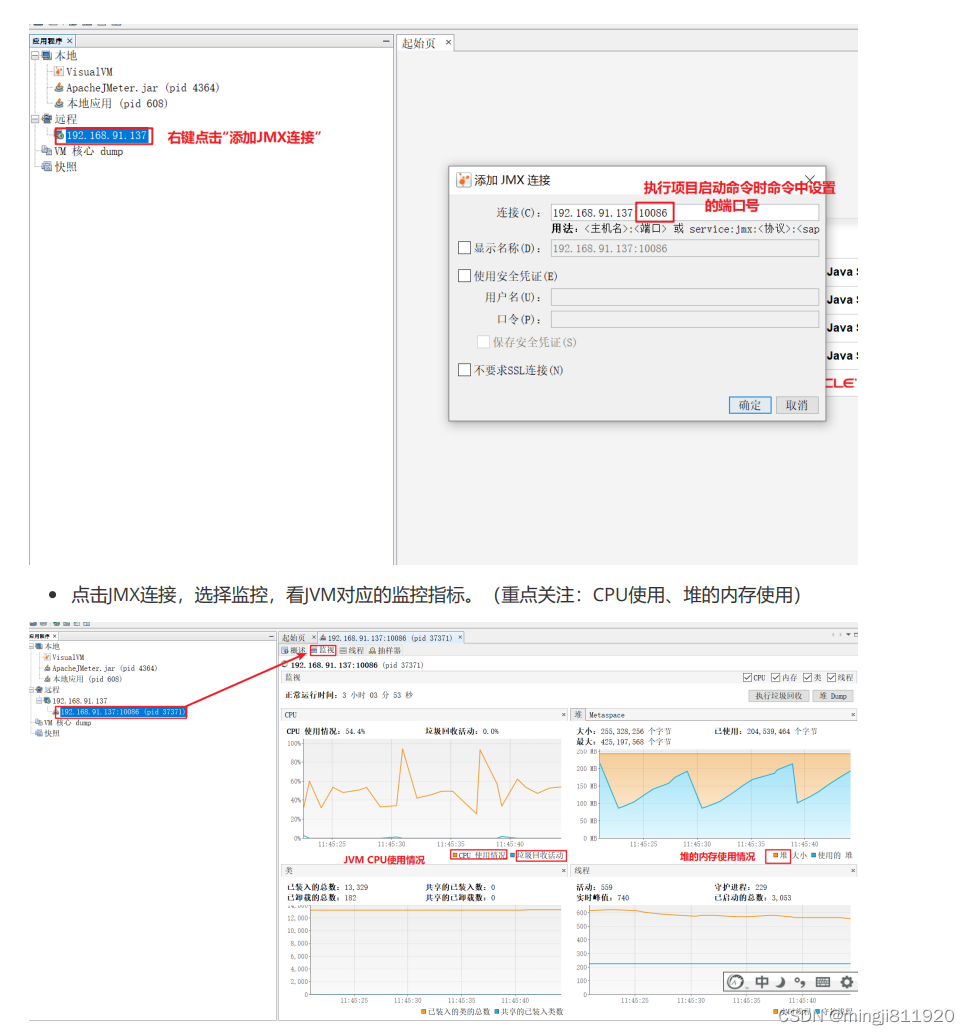This screenshot has height=1035, width=970.
Task: Collapse 192.168.91.137 host in lower tree
Action: pyautogui.click(x=39, y=700)
